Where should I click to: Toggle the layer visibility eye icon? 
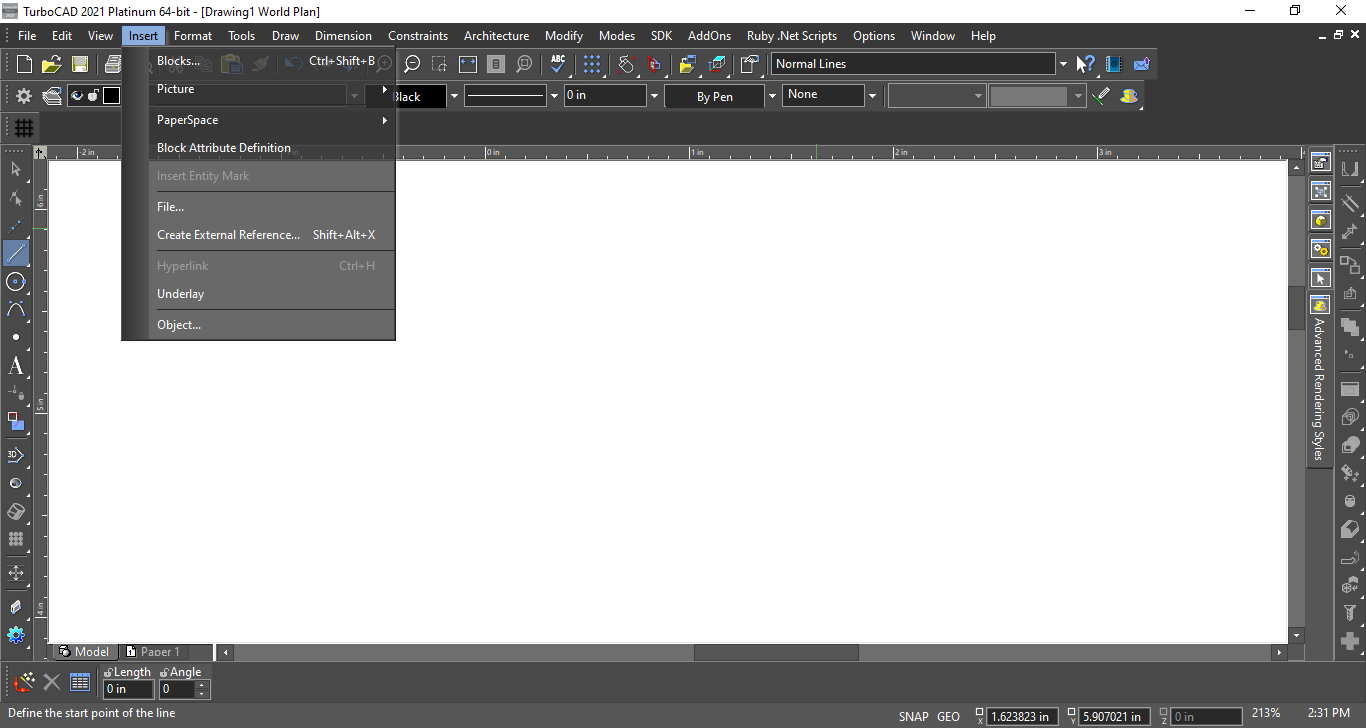point(78,96)
